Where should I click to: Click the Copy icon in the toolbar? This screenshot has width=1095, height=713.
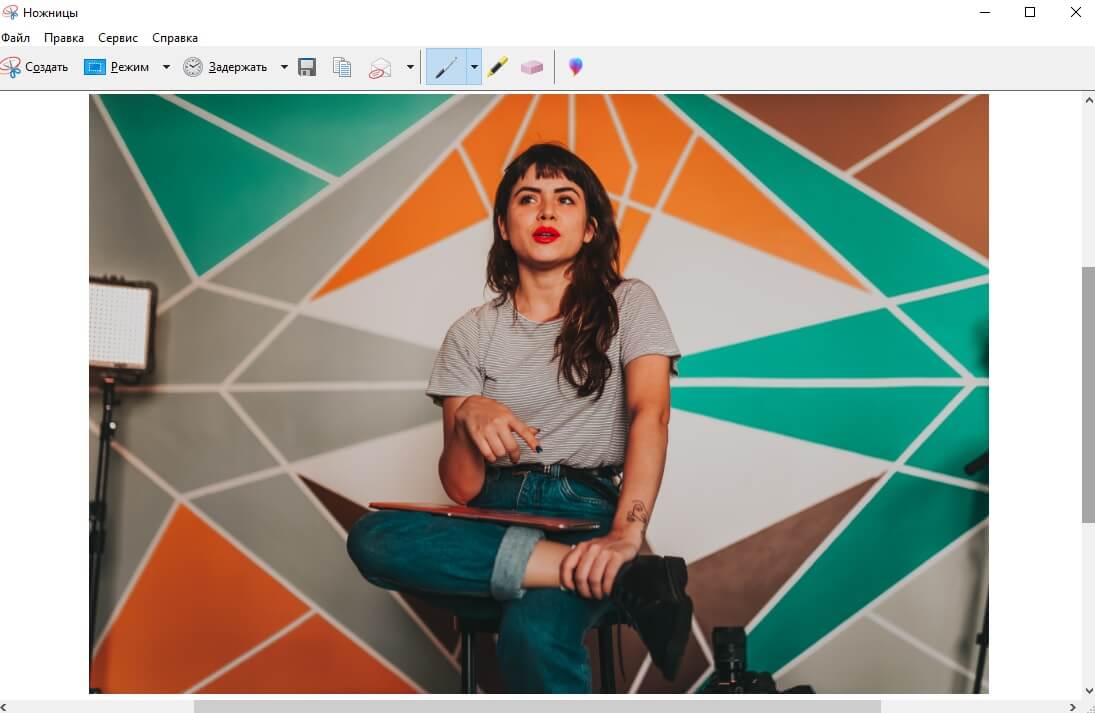tap(342, 67)
